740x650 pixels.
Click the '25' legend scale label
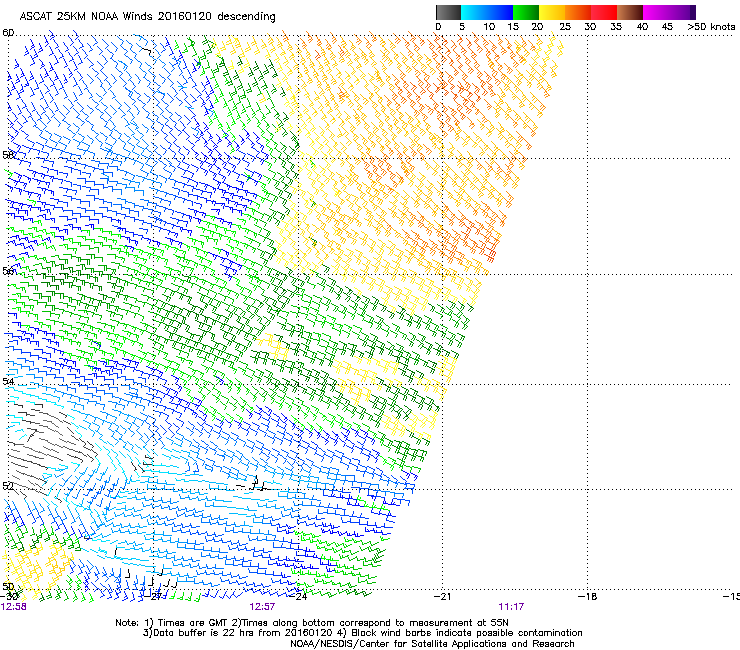pyautogui.click(x=565, y=27)
